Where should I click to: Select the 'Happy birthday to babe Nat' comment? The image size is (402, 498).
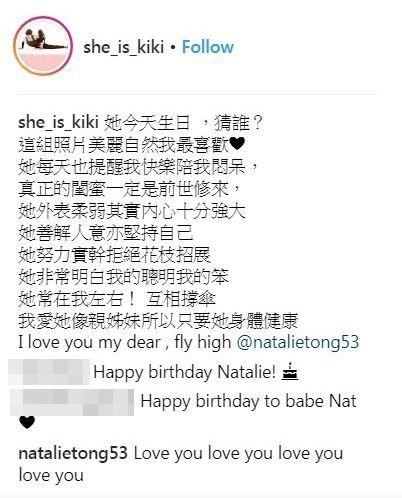coord(248,401)
